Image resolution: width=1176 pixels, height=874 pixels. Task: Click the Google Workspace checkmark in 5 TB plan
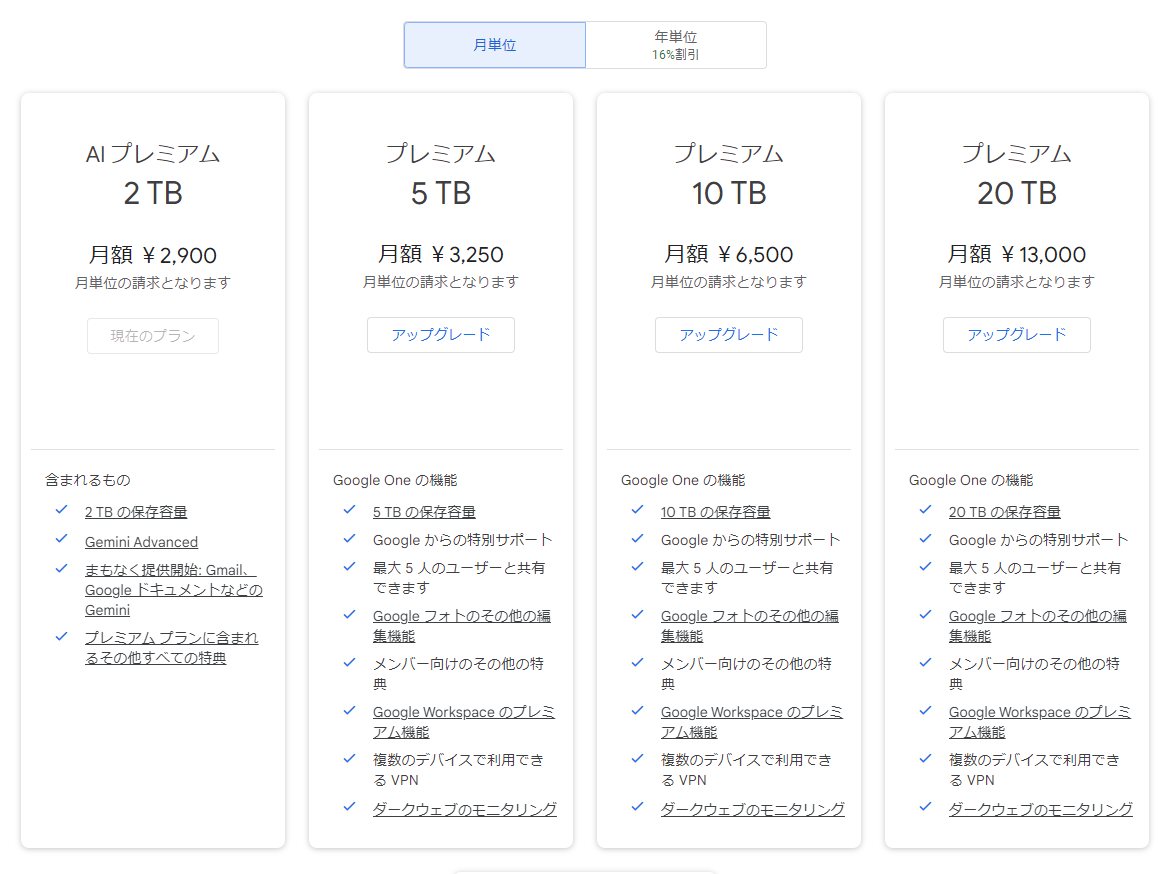[x=350, y=710]
